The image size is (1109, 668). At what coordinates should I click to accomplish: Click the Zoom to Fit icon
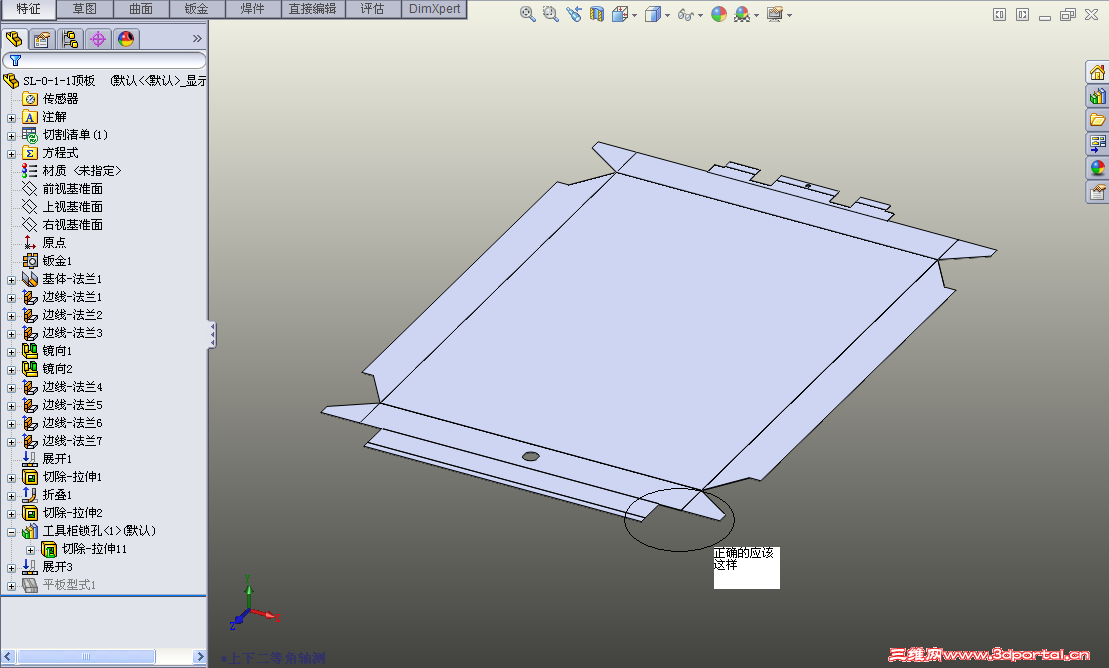tap(527, 14)
